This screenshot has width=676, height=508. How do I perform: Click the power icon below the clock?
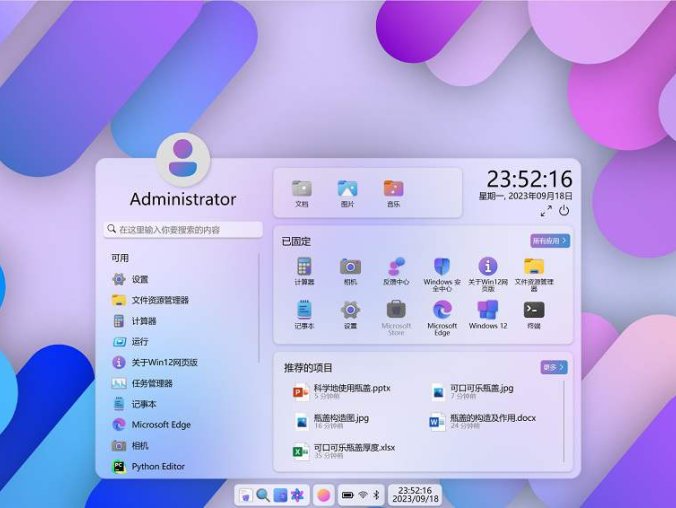[x=564, y=211]
